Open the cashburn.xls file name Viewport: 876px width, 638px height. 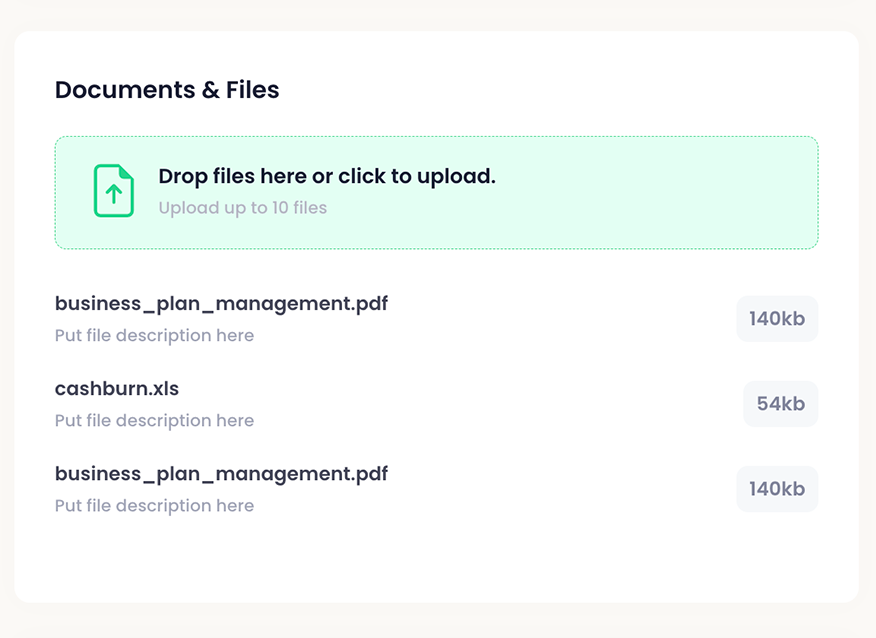(117, 389)
